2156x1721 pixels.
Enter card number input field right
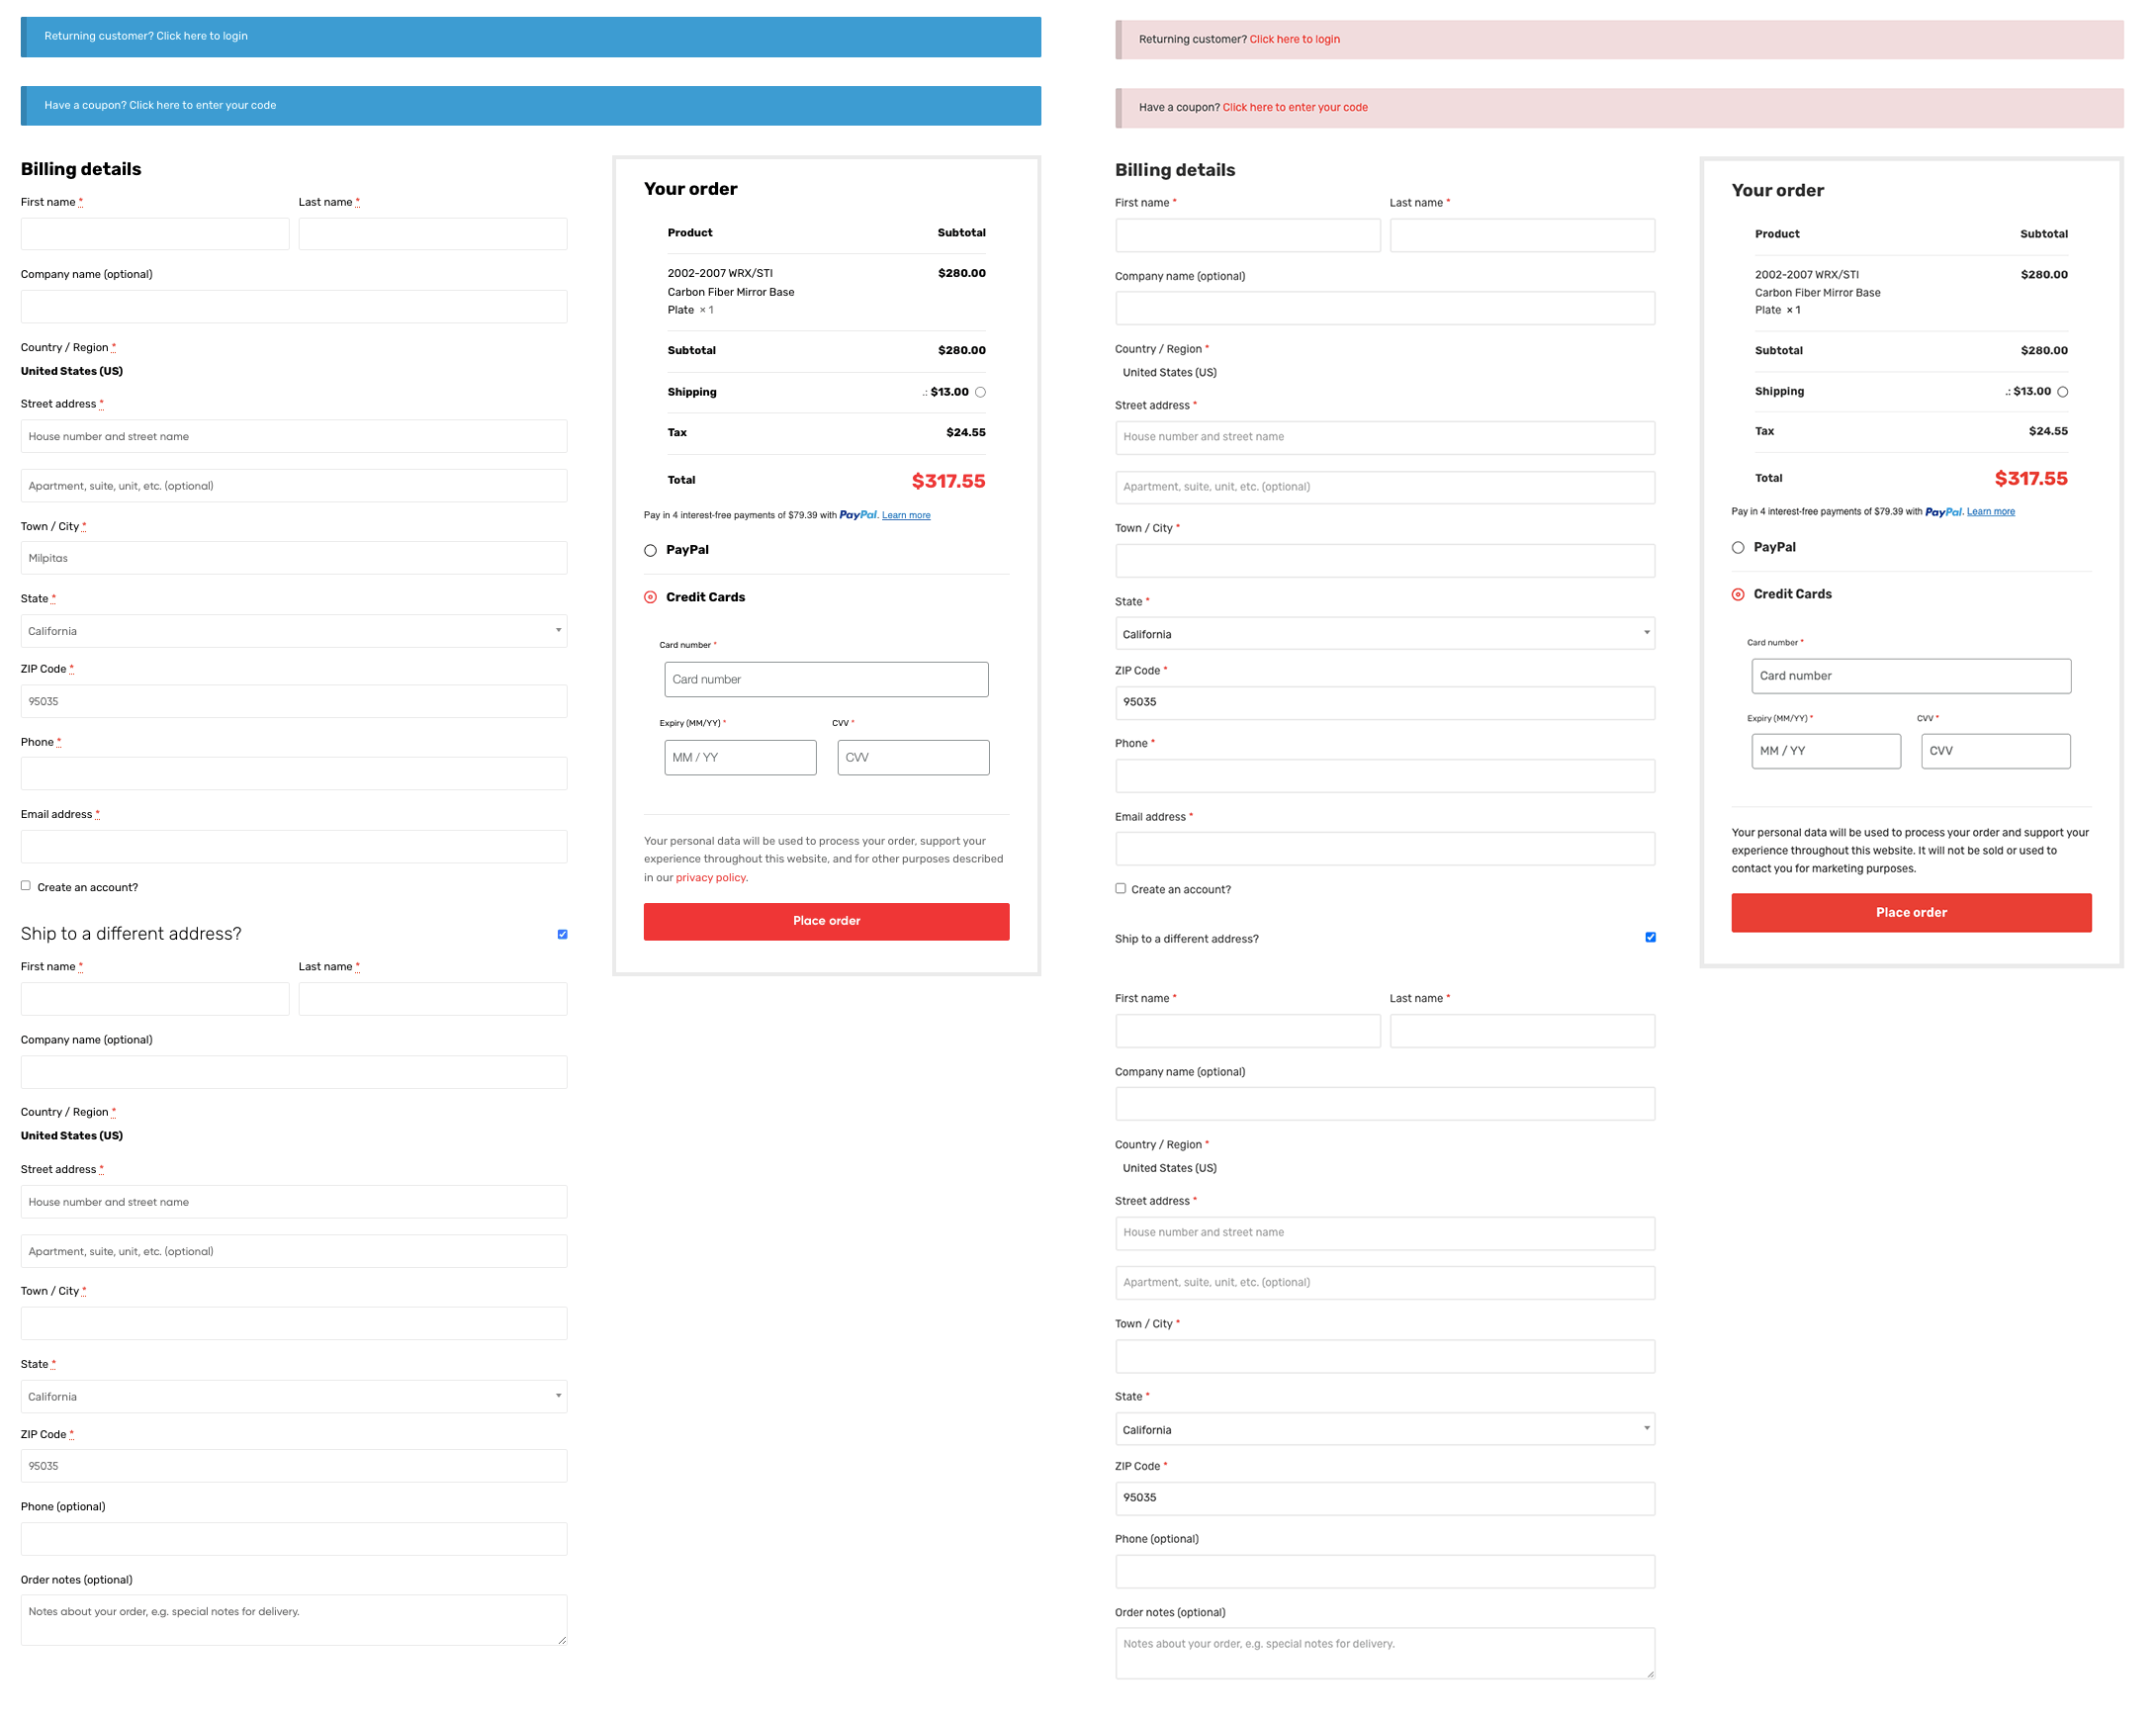[1910, 675]
